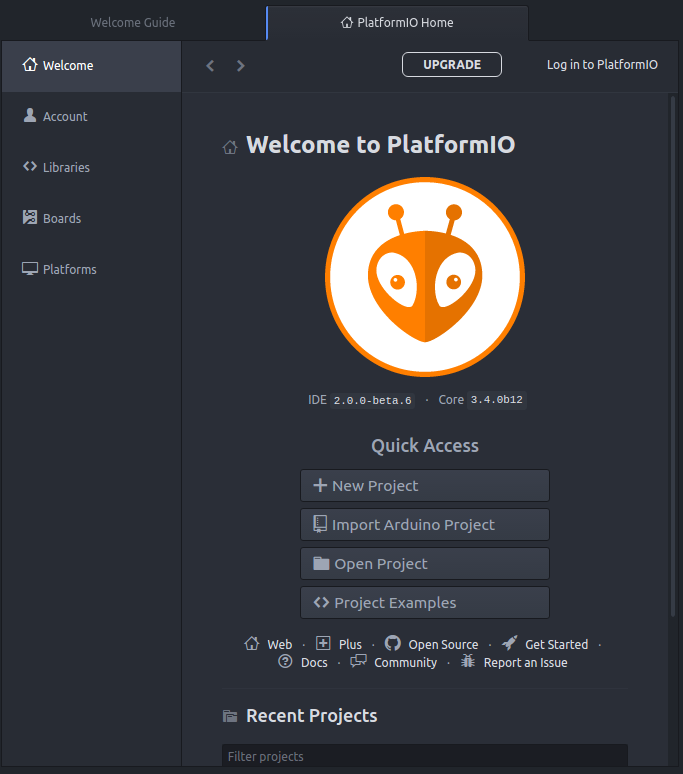Click the UPGRADE button
Viewport: 683px width, 774px height.
452,65
